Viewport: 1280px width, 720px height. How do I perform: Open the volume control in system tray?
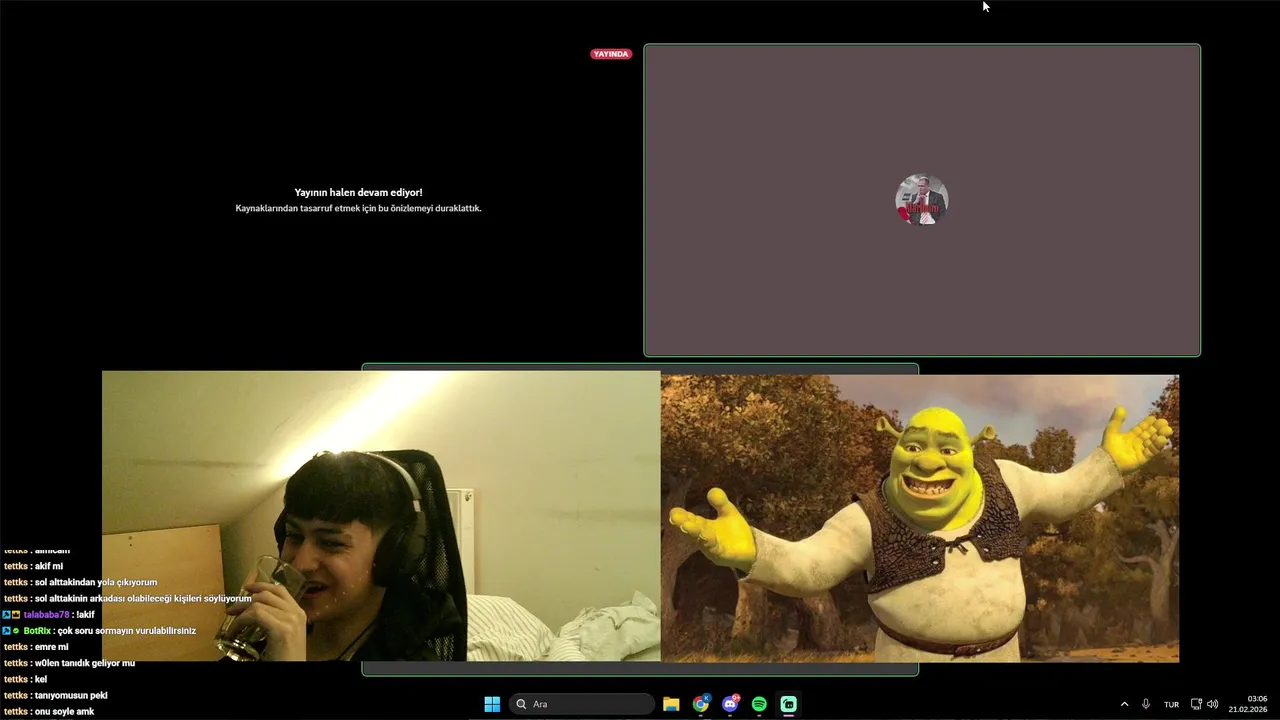click(x=1213, y=704)
